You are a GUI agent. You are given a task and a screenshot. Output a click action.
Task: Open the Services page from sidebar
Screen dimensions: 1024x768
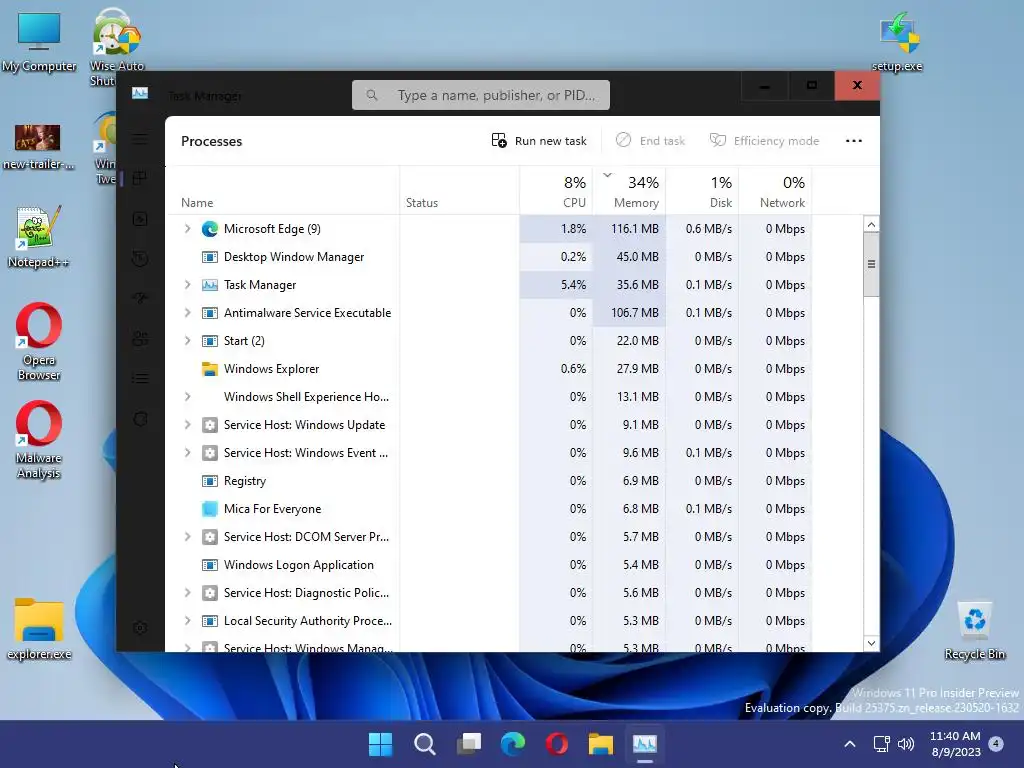[x=140, y=419]
